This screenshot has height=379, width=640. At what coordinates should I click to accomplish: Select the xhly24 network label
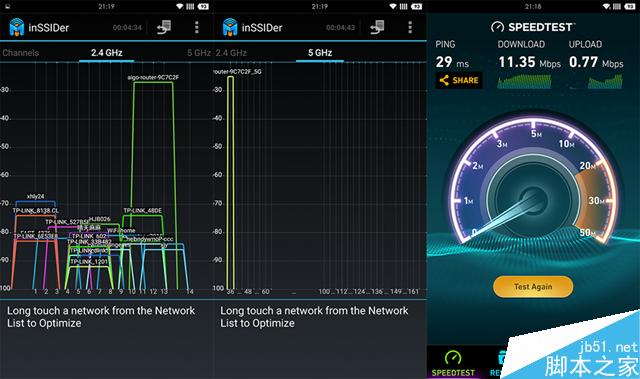pos(36,196)
